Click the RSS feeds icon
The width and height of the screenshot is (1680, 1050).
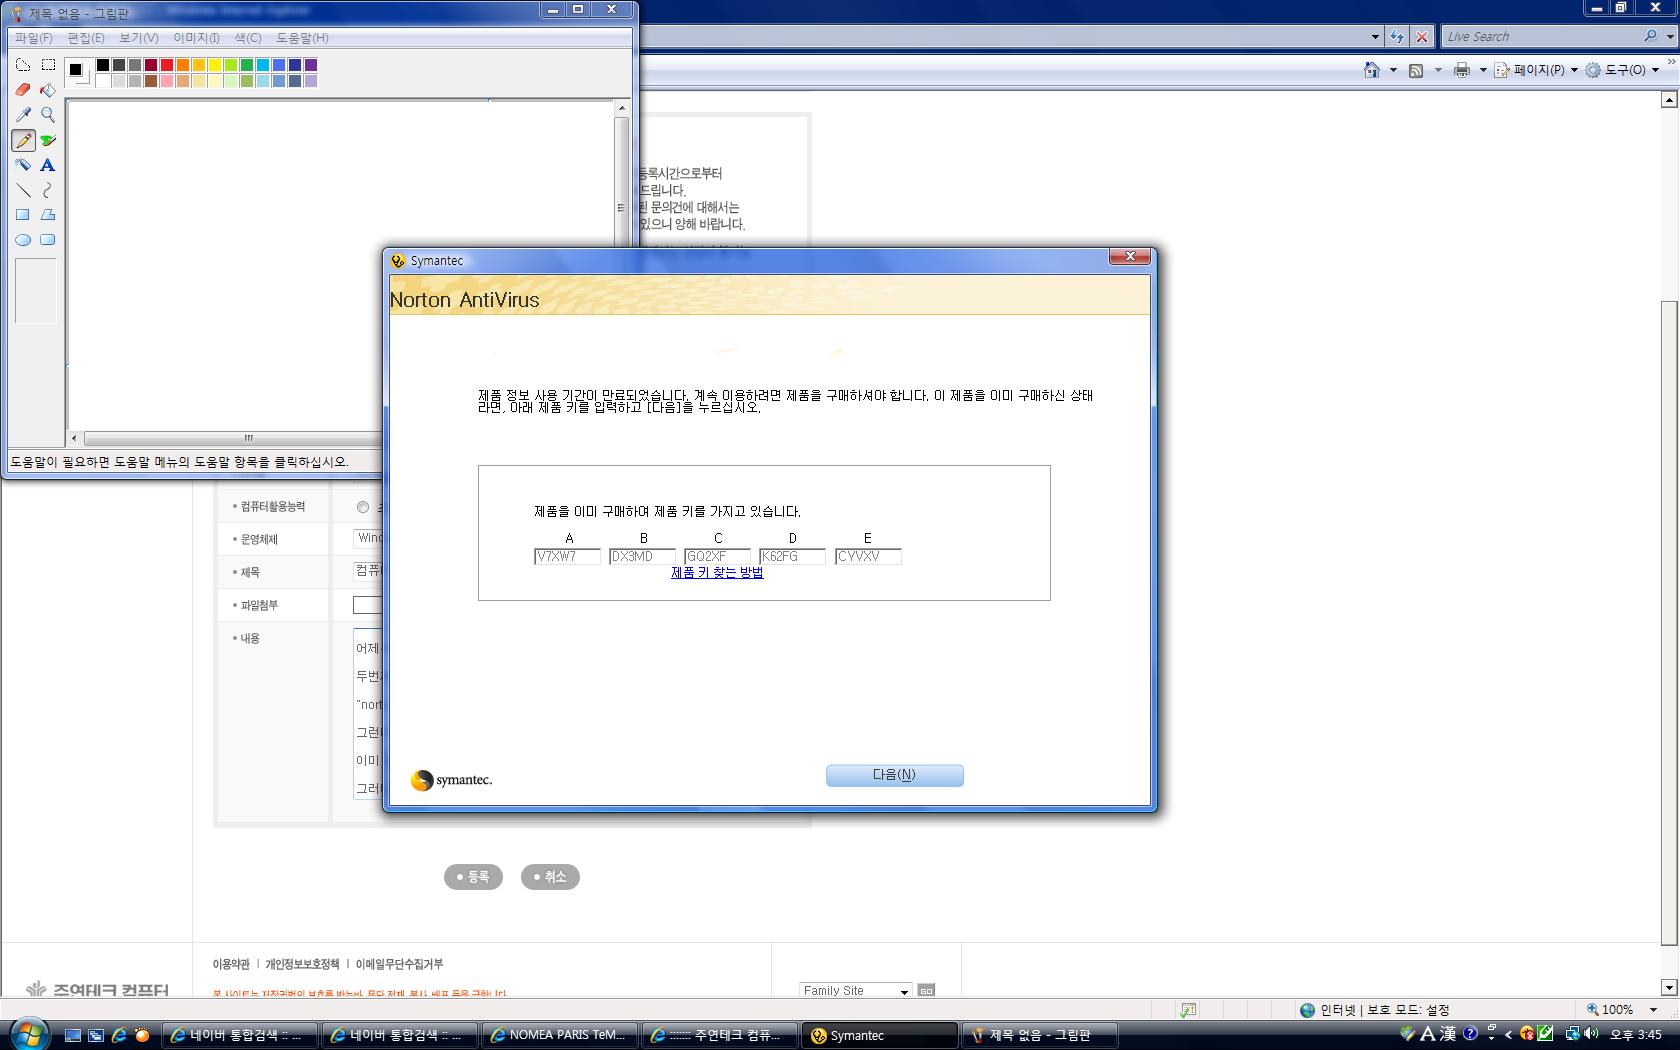pos(1416,70)
